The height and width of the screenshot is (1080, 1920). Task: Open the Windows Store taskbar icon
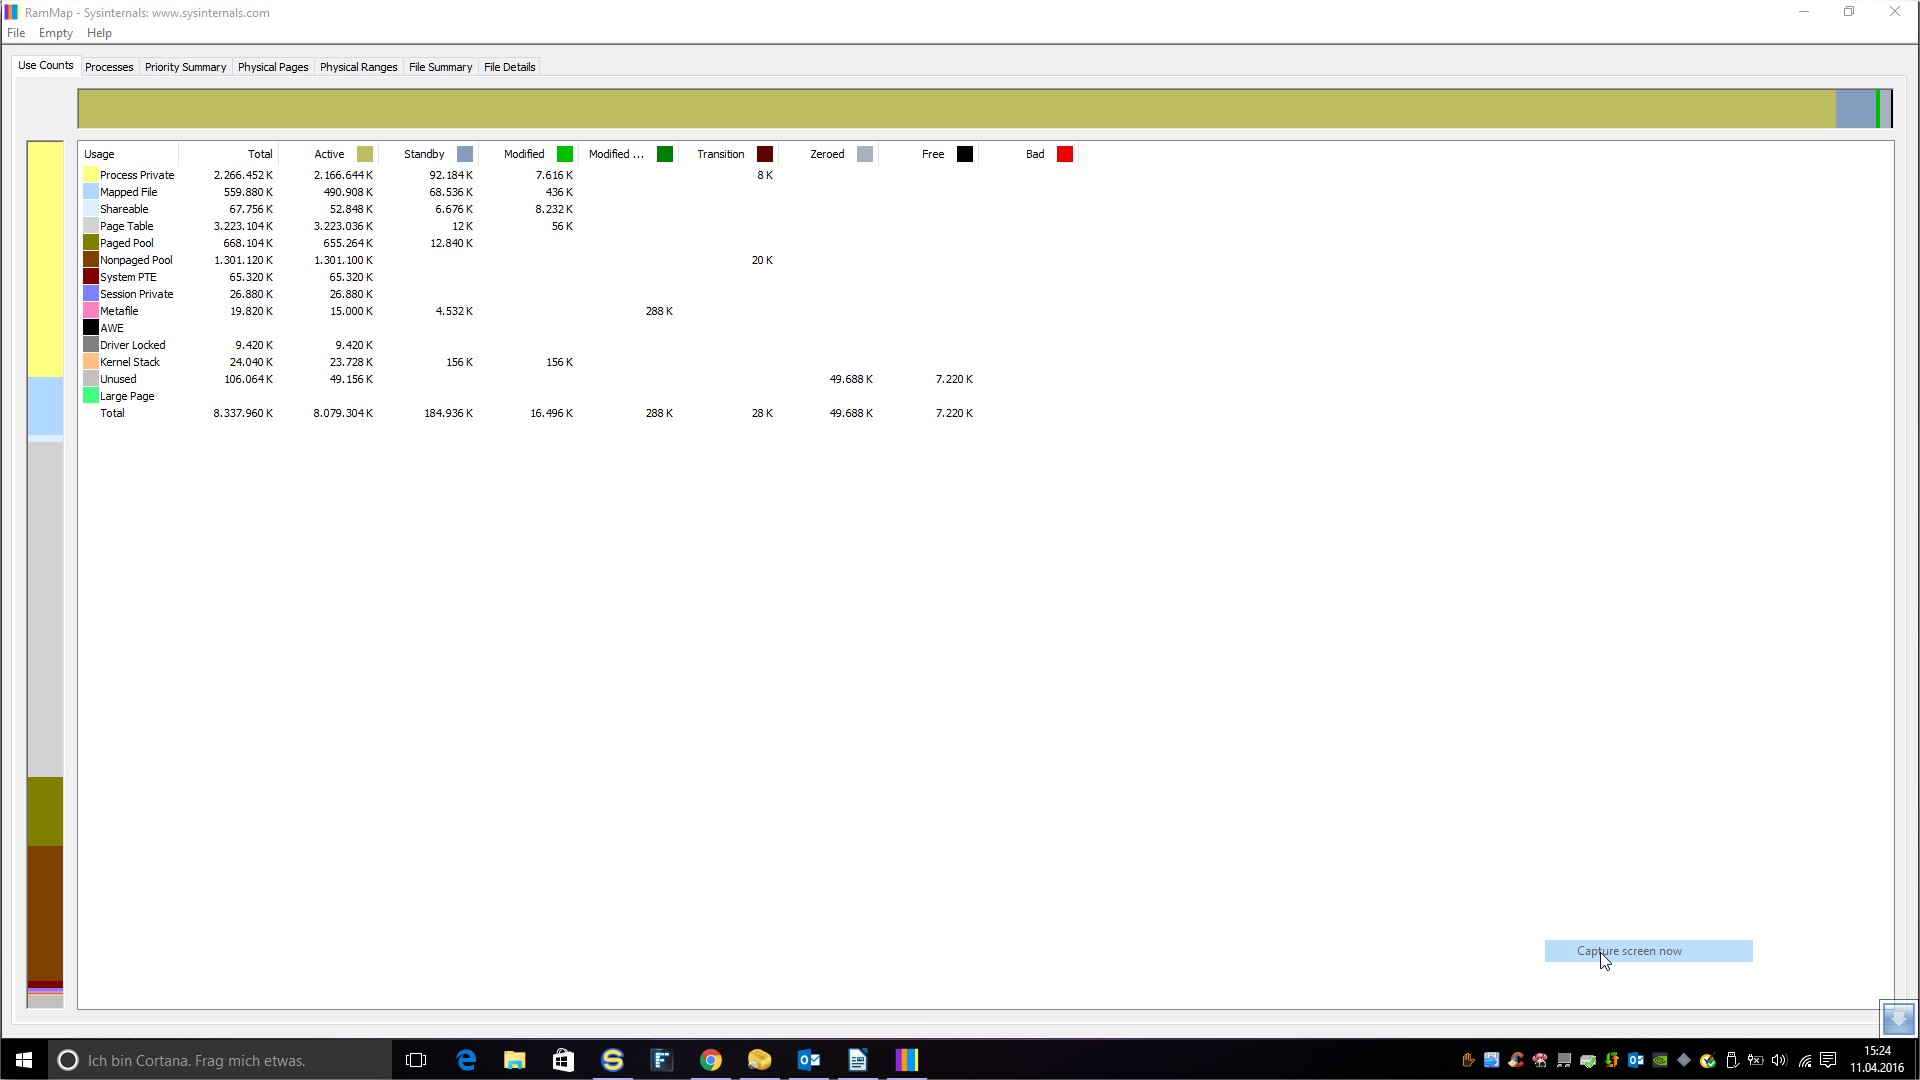pos(563,1060)
